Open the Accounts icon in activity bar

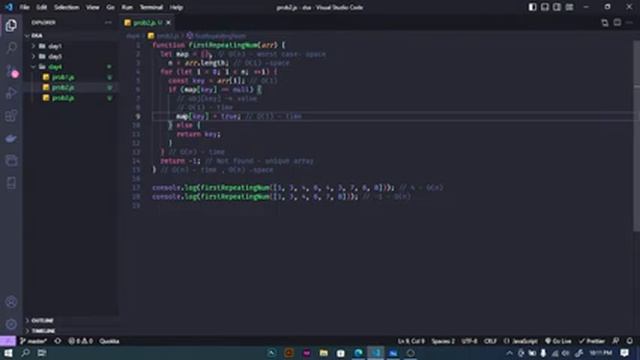[x=11, y=302]
